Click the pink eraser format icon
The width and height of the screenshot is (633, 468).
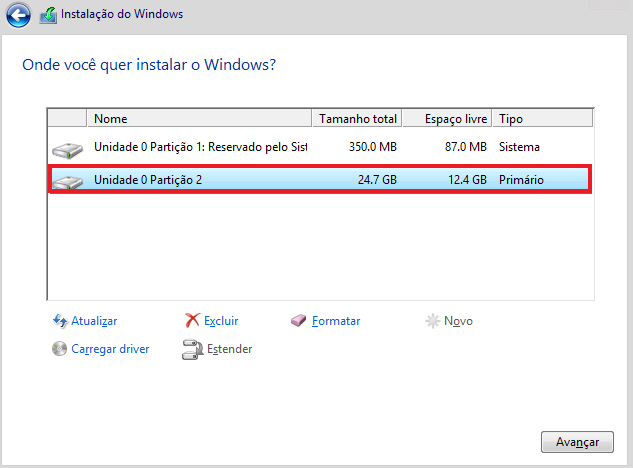(298, 321)
